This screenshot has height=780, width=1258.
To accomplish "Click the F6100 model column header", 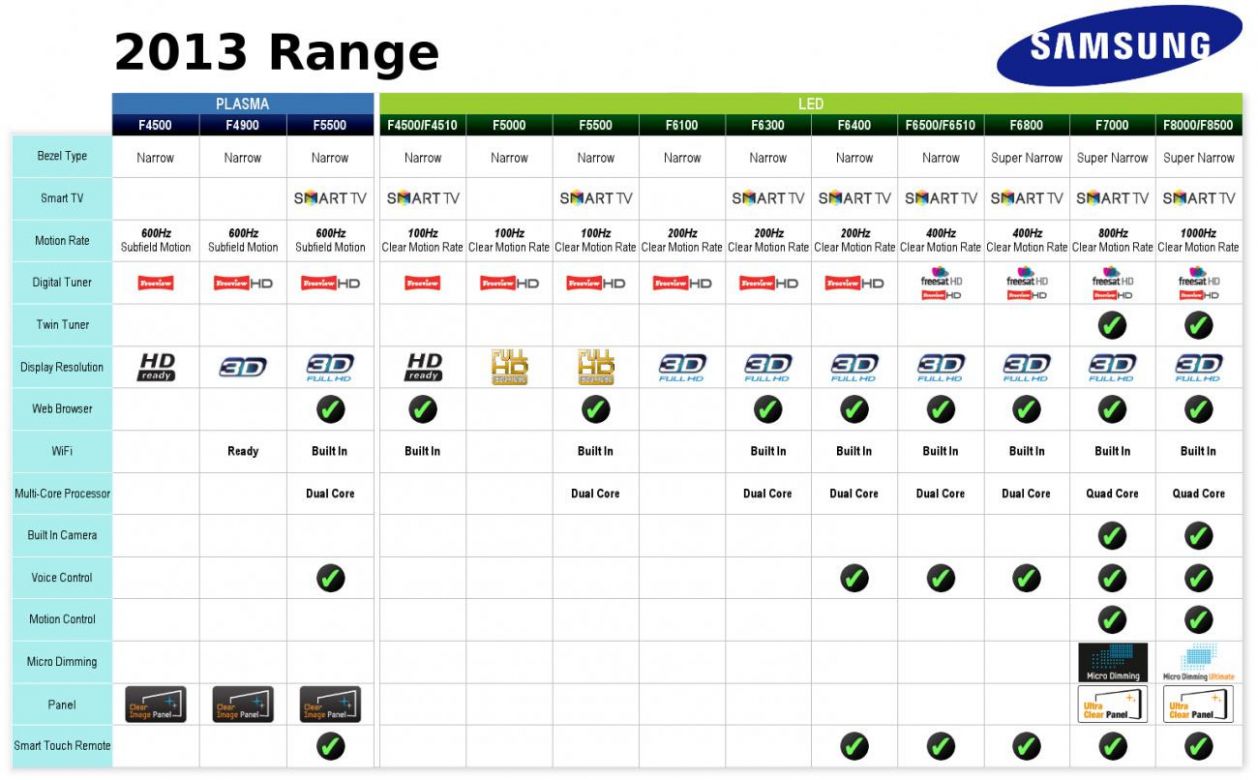I will coord(682,125).
